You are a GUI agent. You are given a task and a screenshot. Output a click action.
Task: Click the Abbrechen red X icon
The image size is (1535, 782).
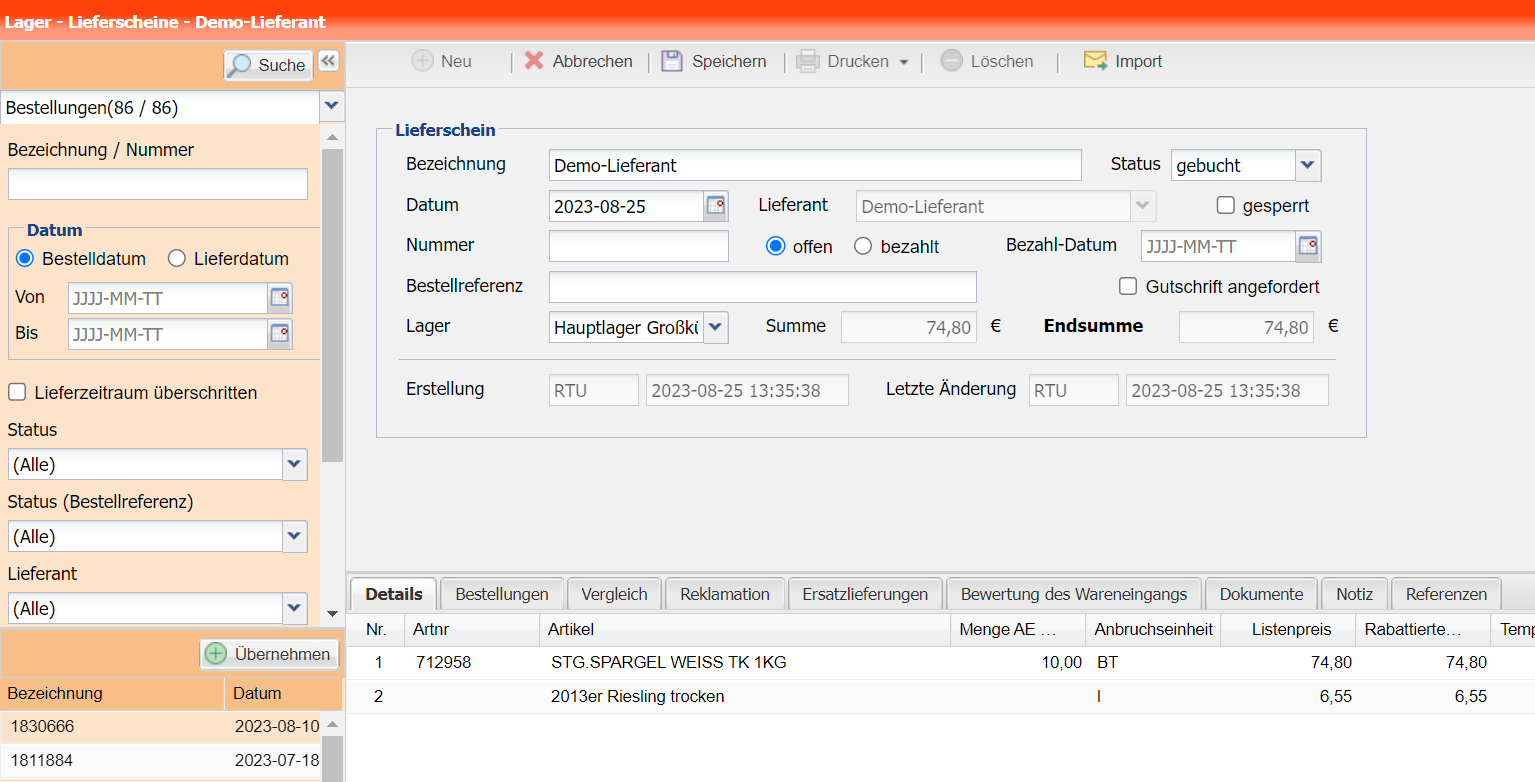click(534, 61)
